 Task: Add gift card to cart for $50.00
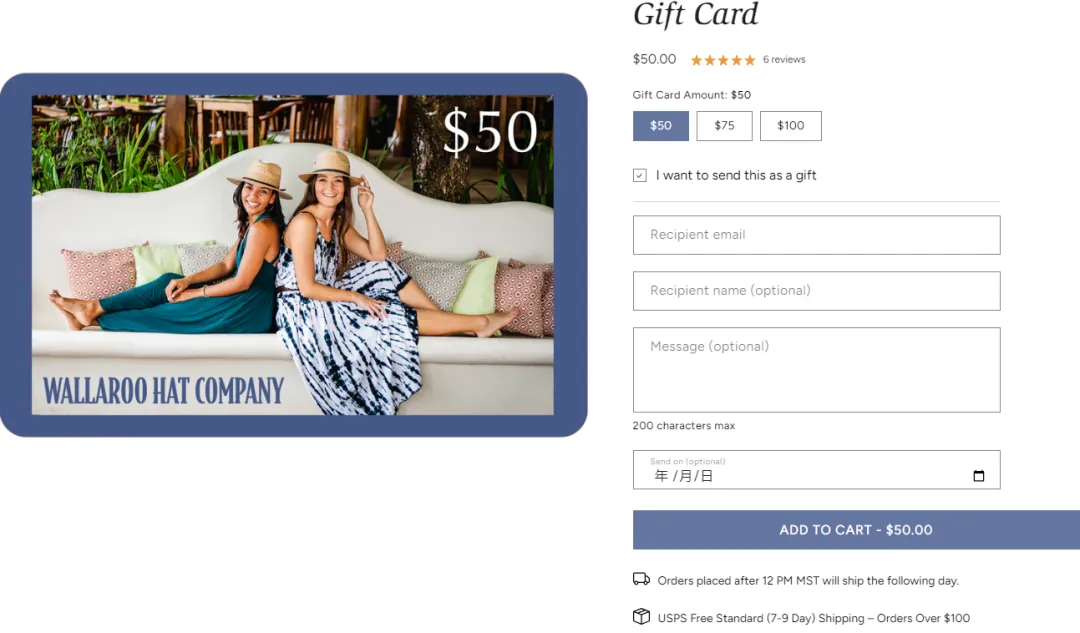[856, 530]
